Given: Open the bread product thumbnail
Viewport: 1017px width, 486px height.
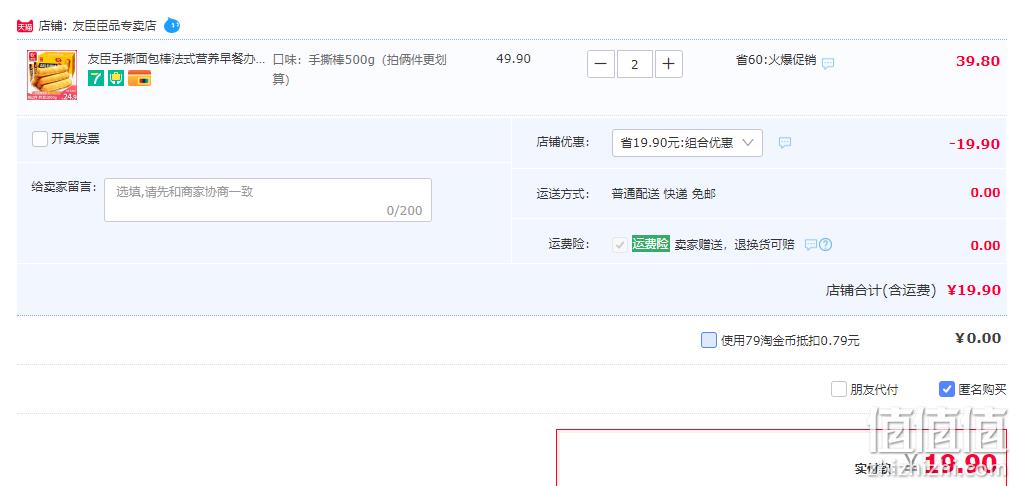Looking at the screenshot, I should point(52,75).
